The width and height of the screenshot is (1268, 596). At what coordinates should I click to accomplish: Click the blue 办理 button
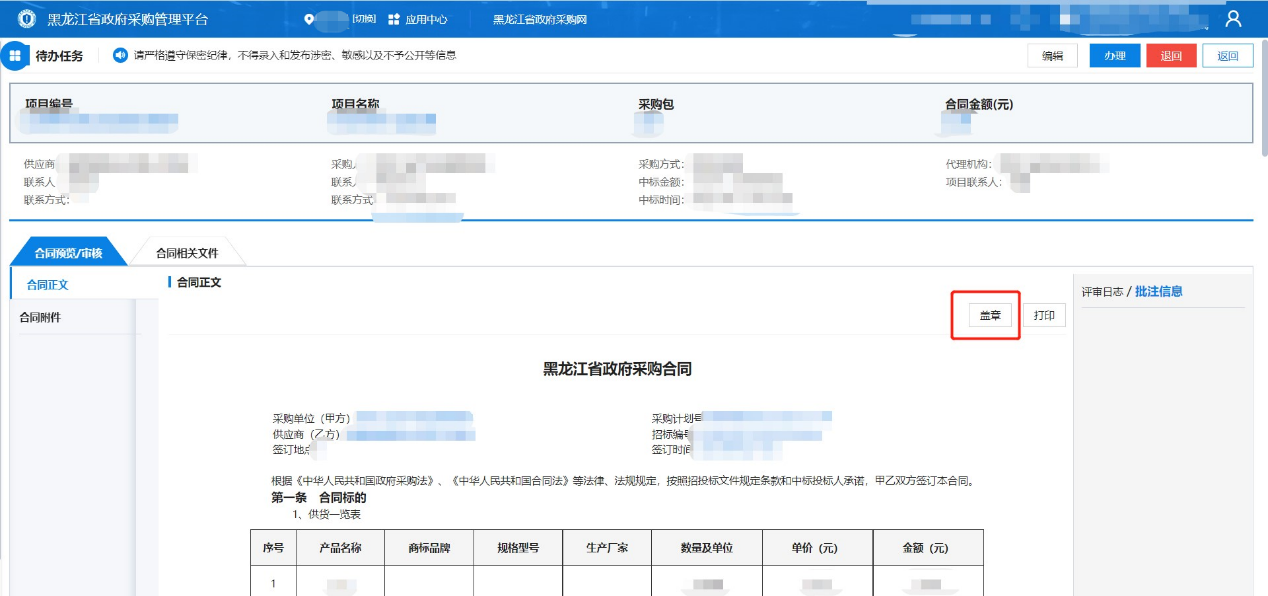[x=1115, y=56]
